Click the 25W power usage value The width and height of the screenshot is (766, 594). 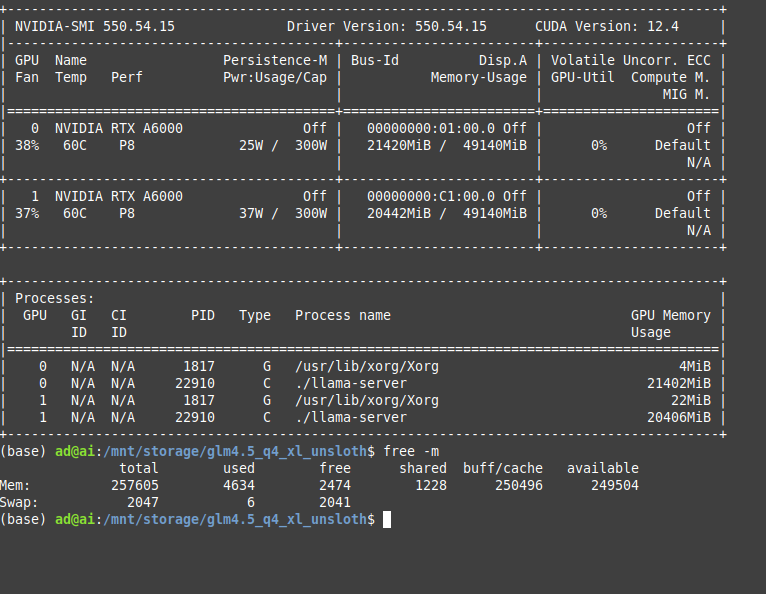(x=251, y=146)
